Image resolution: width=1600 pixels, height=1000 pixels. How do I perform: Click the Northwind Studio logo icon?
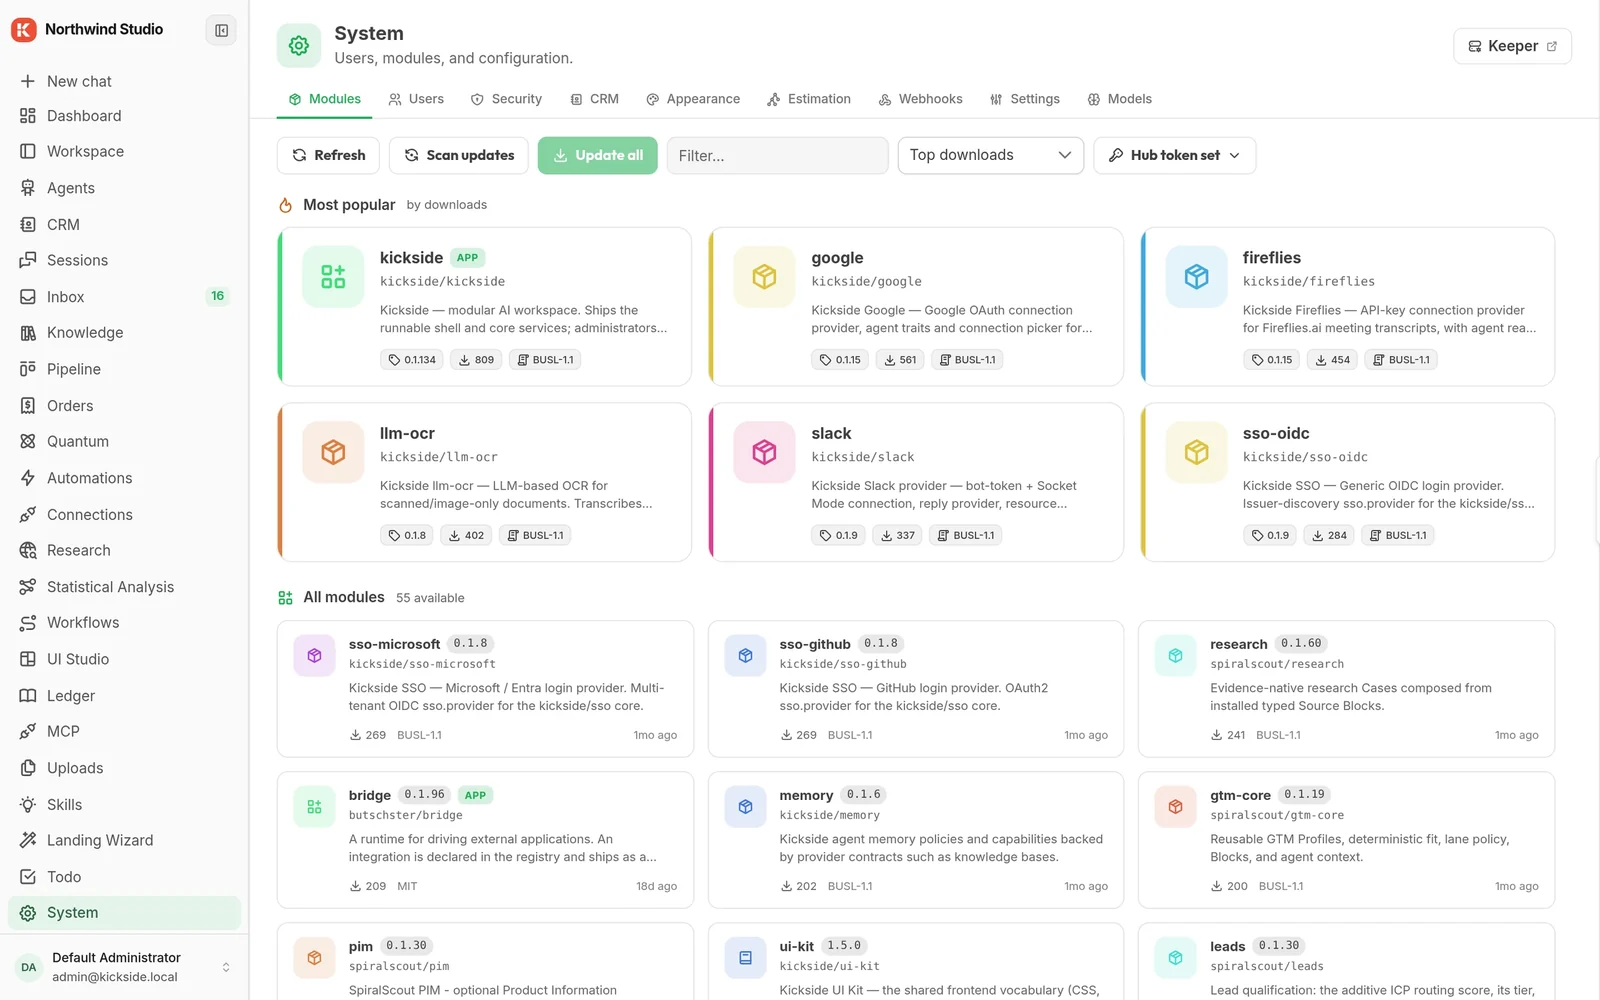(x=24, y=30)
